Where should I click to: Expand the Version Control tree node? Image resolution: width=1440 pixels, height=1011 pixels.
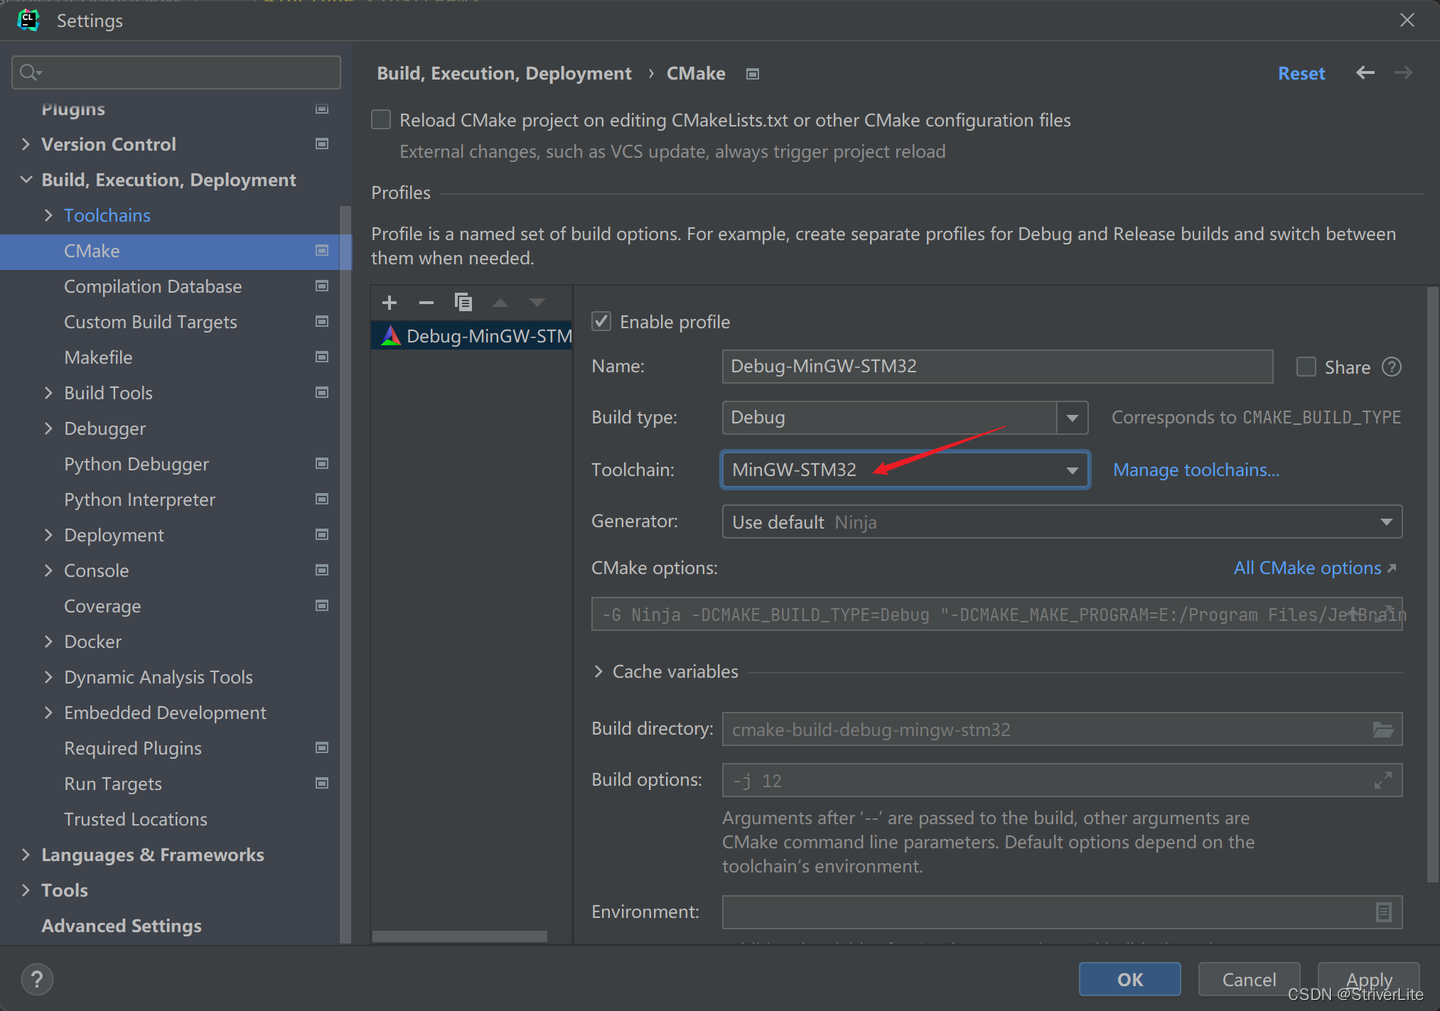pos(25,144)
